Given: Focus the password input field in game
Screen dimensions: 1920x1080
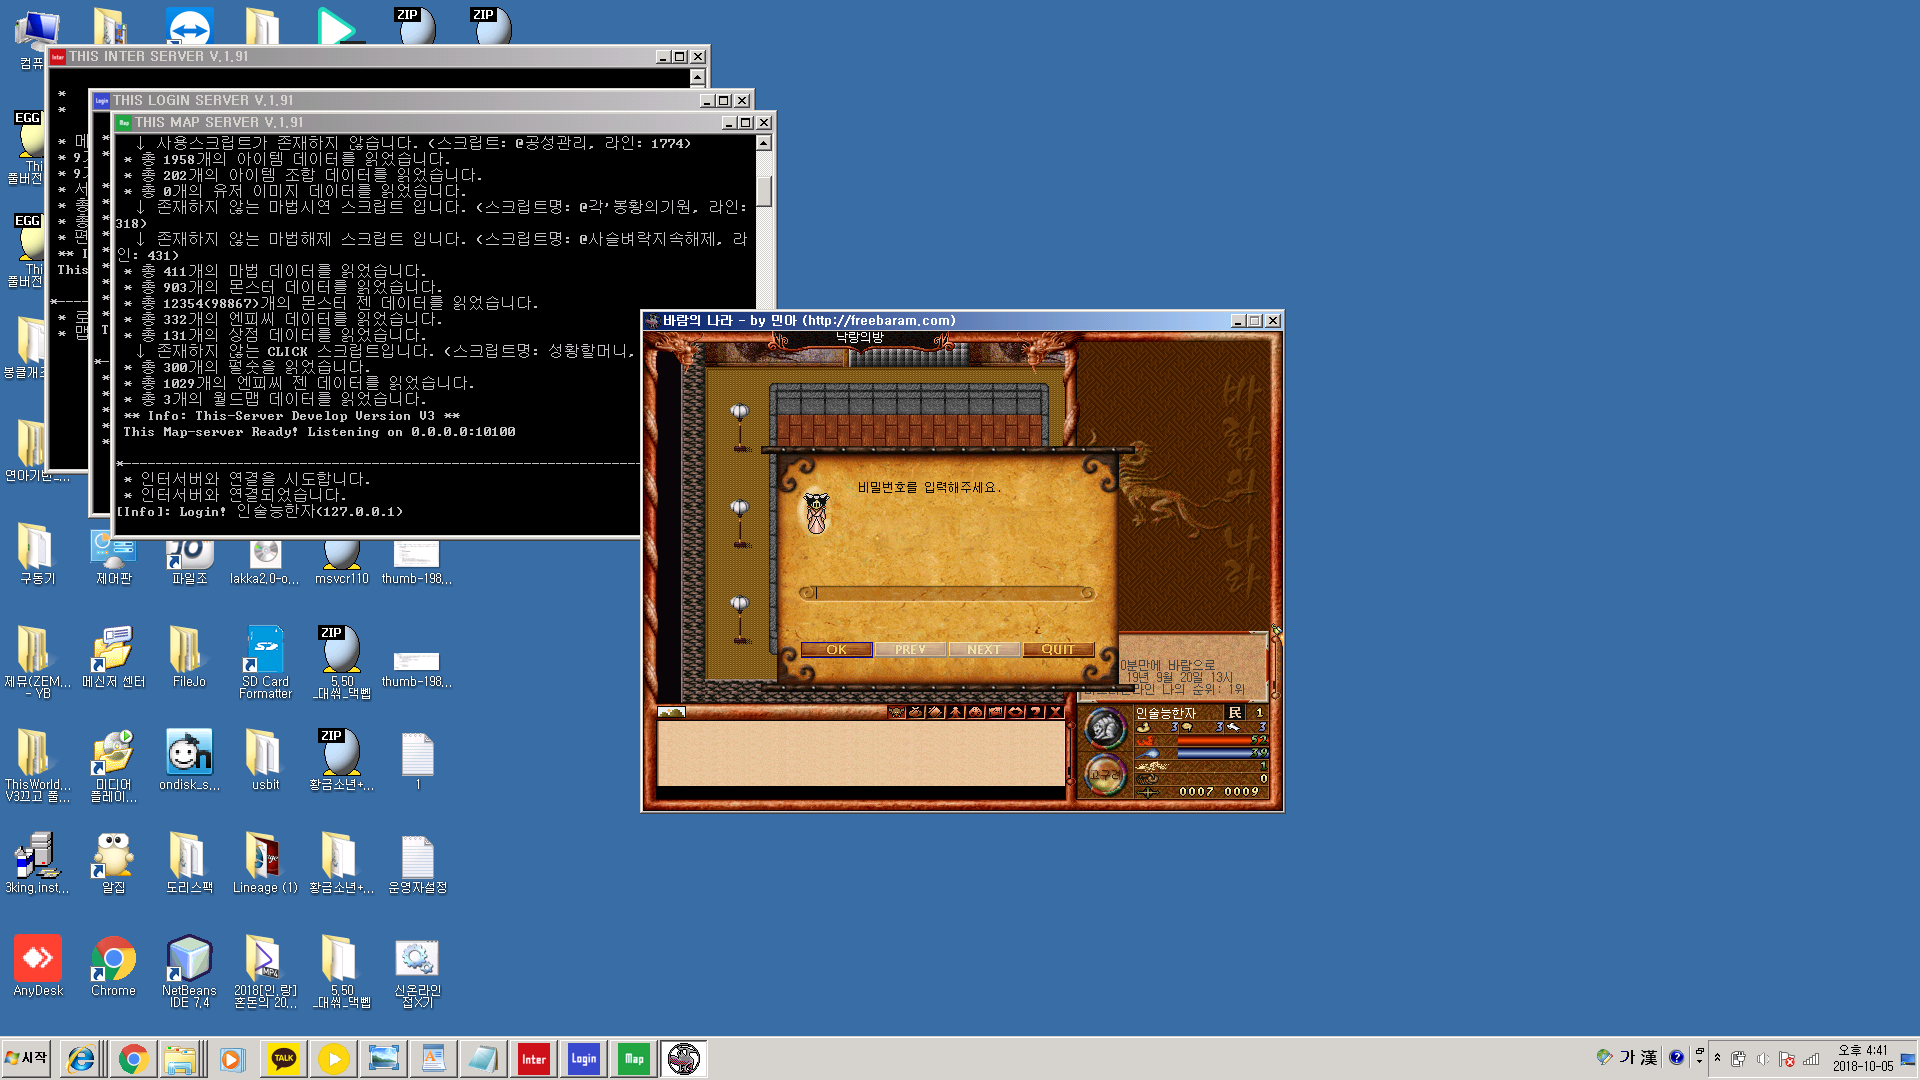Looking at the screenshot, I should tap(947, 593).
